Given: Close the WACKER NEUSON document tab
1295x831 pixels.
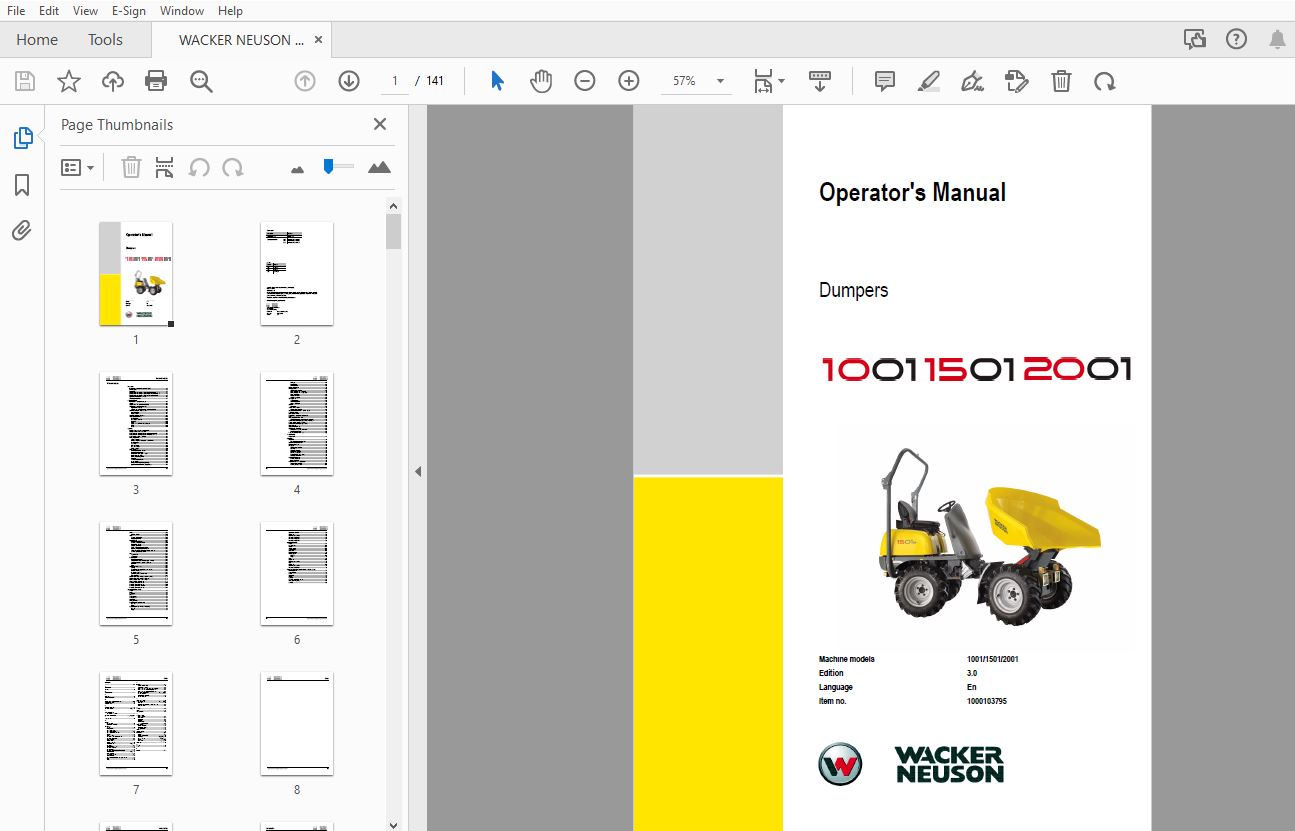Looking at the screenshot, I should pyautogui.click(x=319, y=40).
